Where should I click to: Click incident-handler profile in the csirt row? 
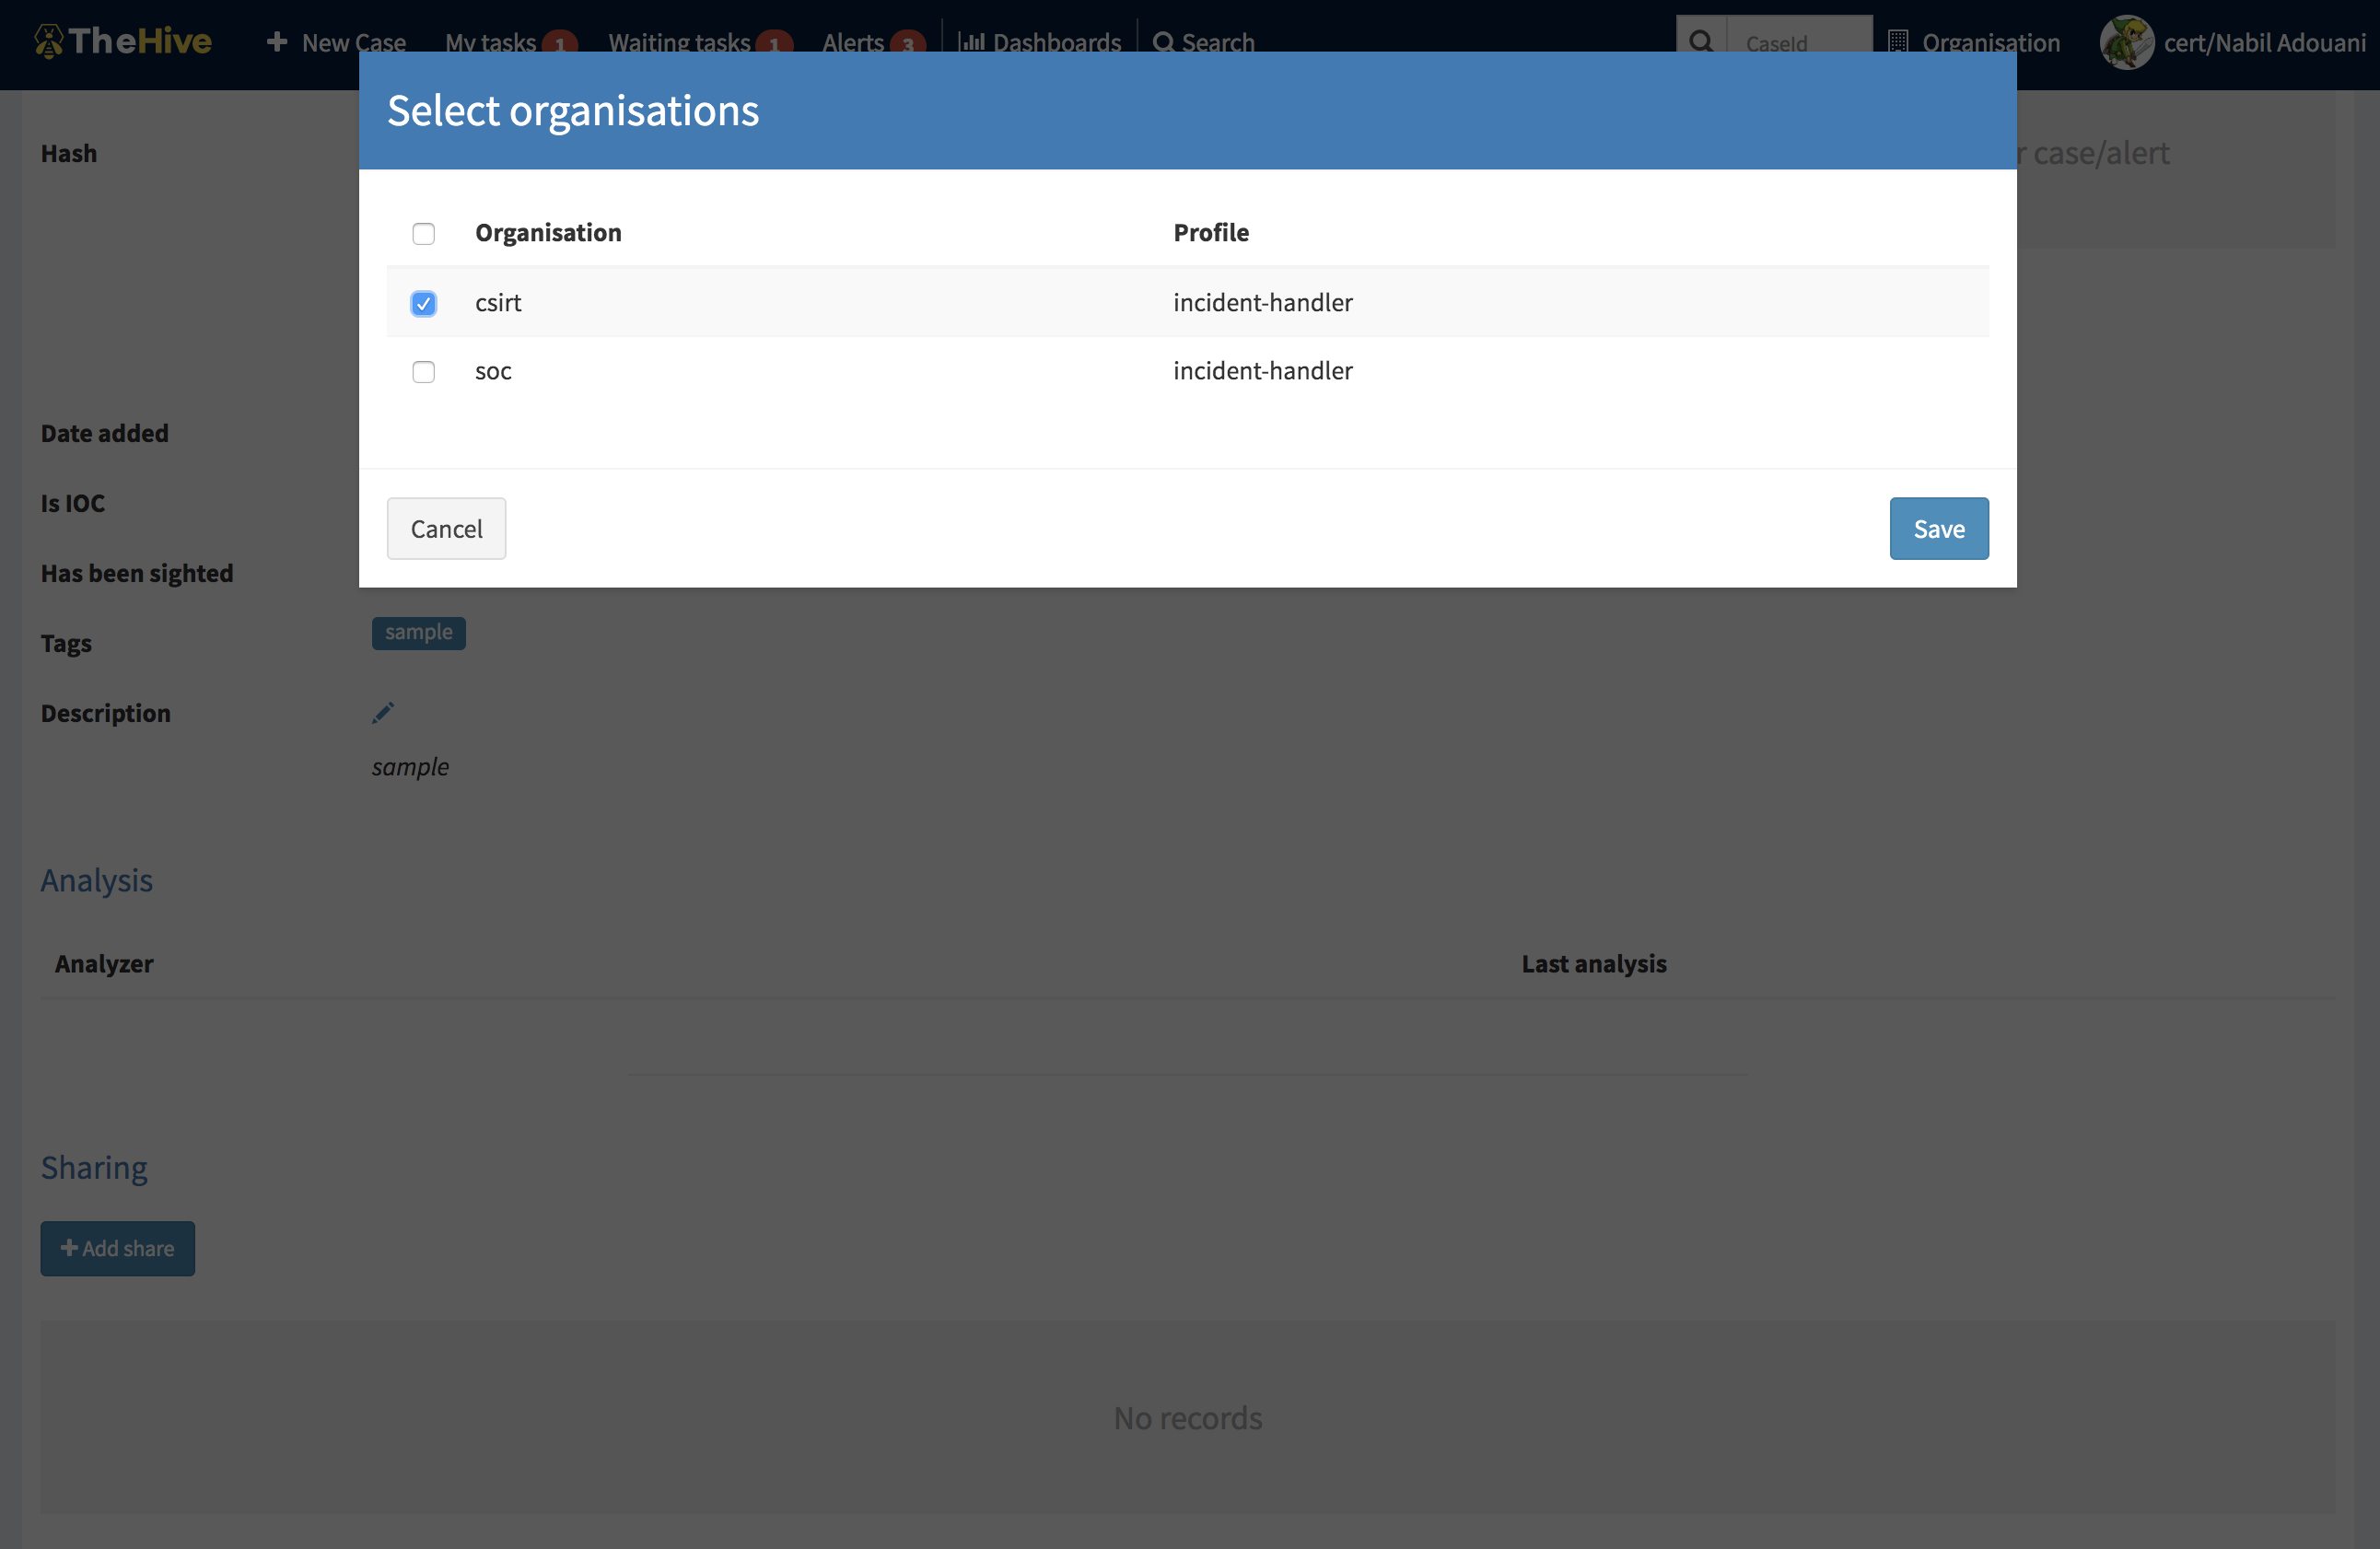click(1263, 302)
